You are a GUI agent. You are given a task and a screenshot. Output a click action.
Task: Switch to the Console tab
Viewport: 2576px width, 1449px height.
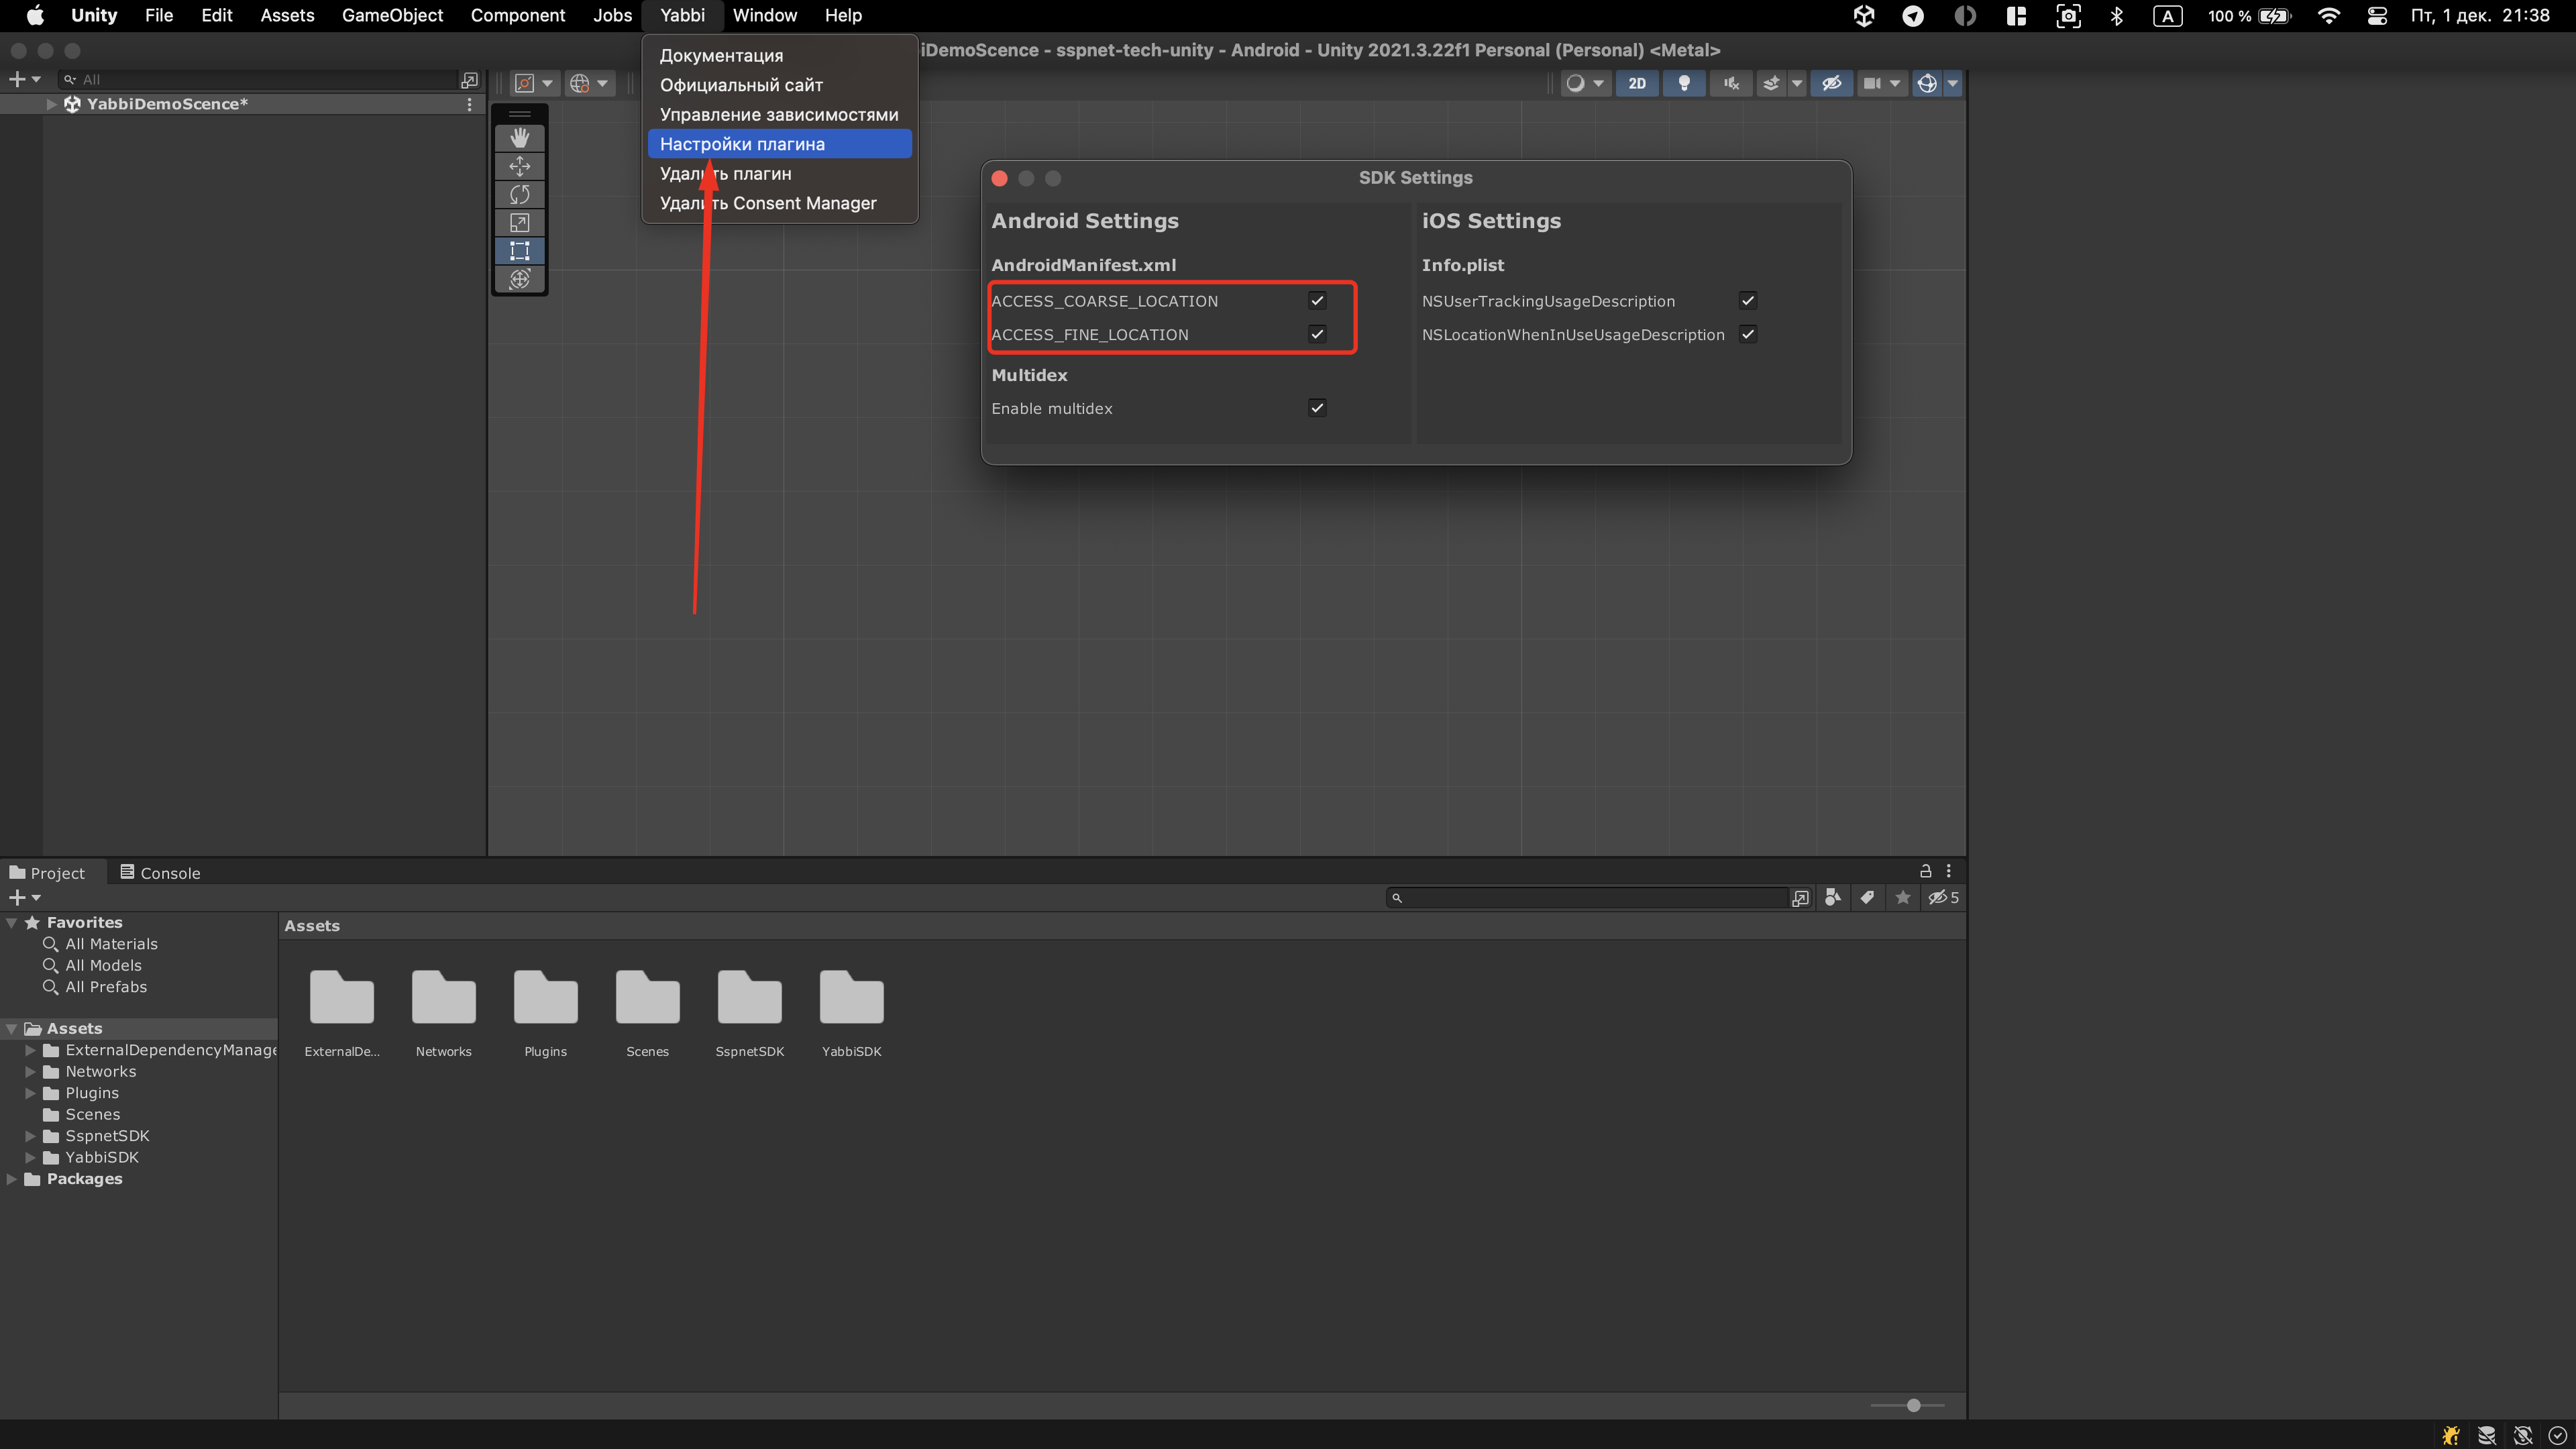[x=160, y=873]
